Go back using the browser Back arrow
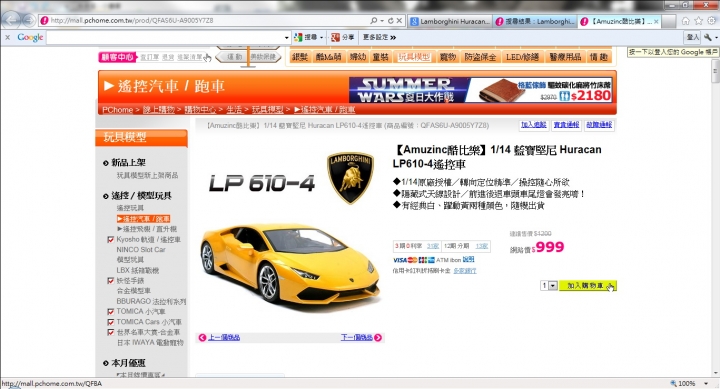 tap(11, 20)
